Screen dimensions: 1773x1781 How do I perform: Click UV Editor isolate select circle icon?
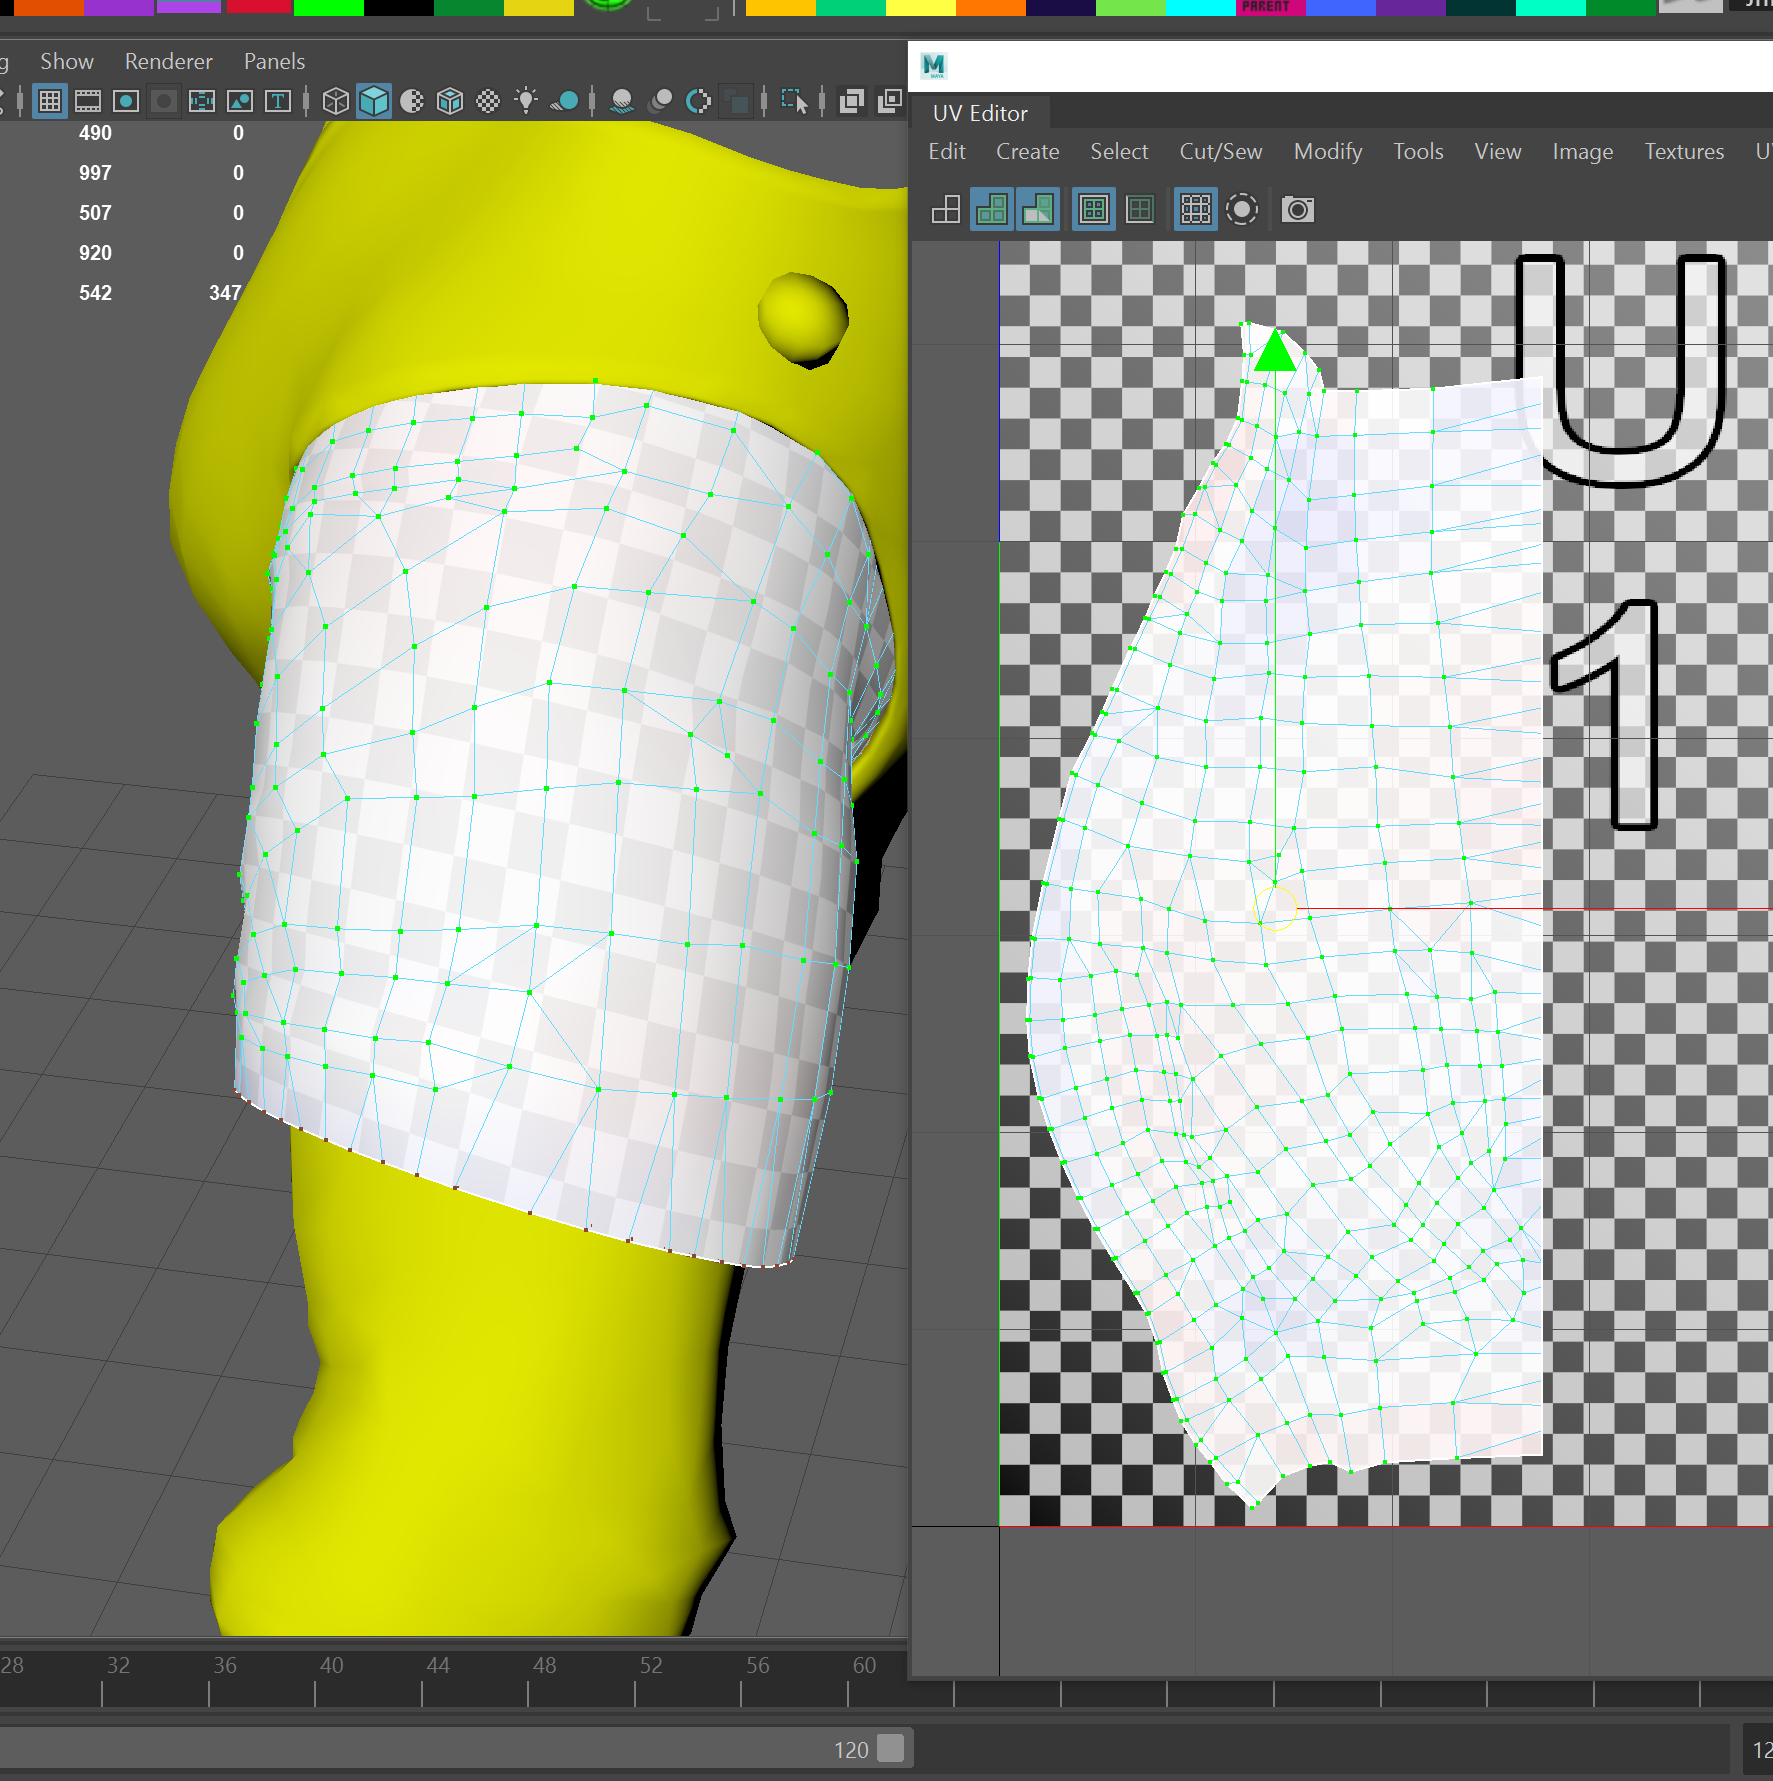1242,209
